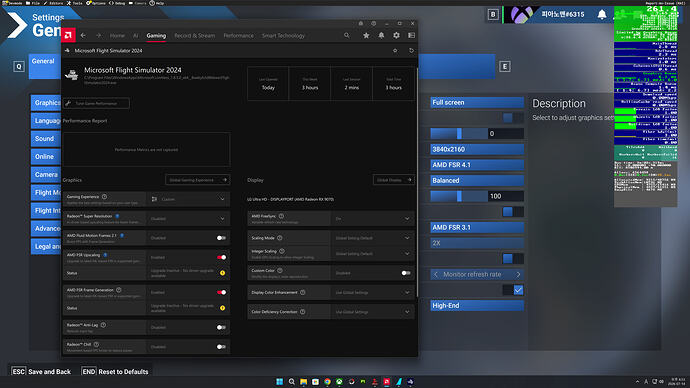
Task: Enable the Radeon Chill toggle
Action: pos(221,347)
